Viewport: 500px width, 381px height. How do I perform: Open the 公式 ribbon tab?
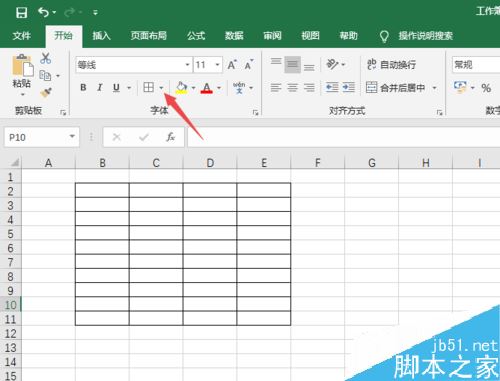(196, 36)
